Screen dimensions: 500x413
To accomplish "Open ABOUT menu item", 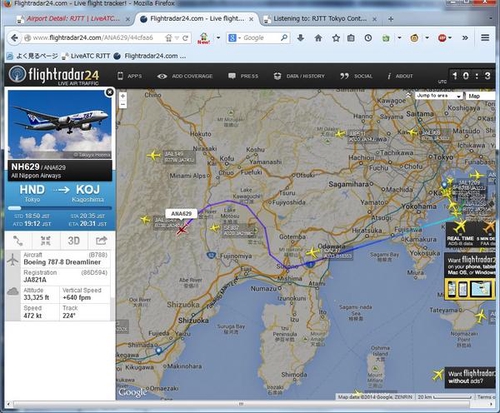I will click(x=400, y=76).
